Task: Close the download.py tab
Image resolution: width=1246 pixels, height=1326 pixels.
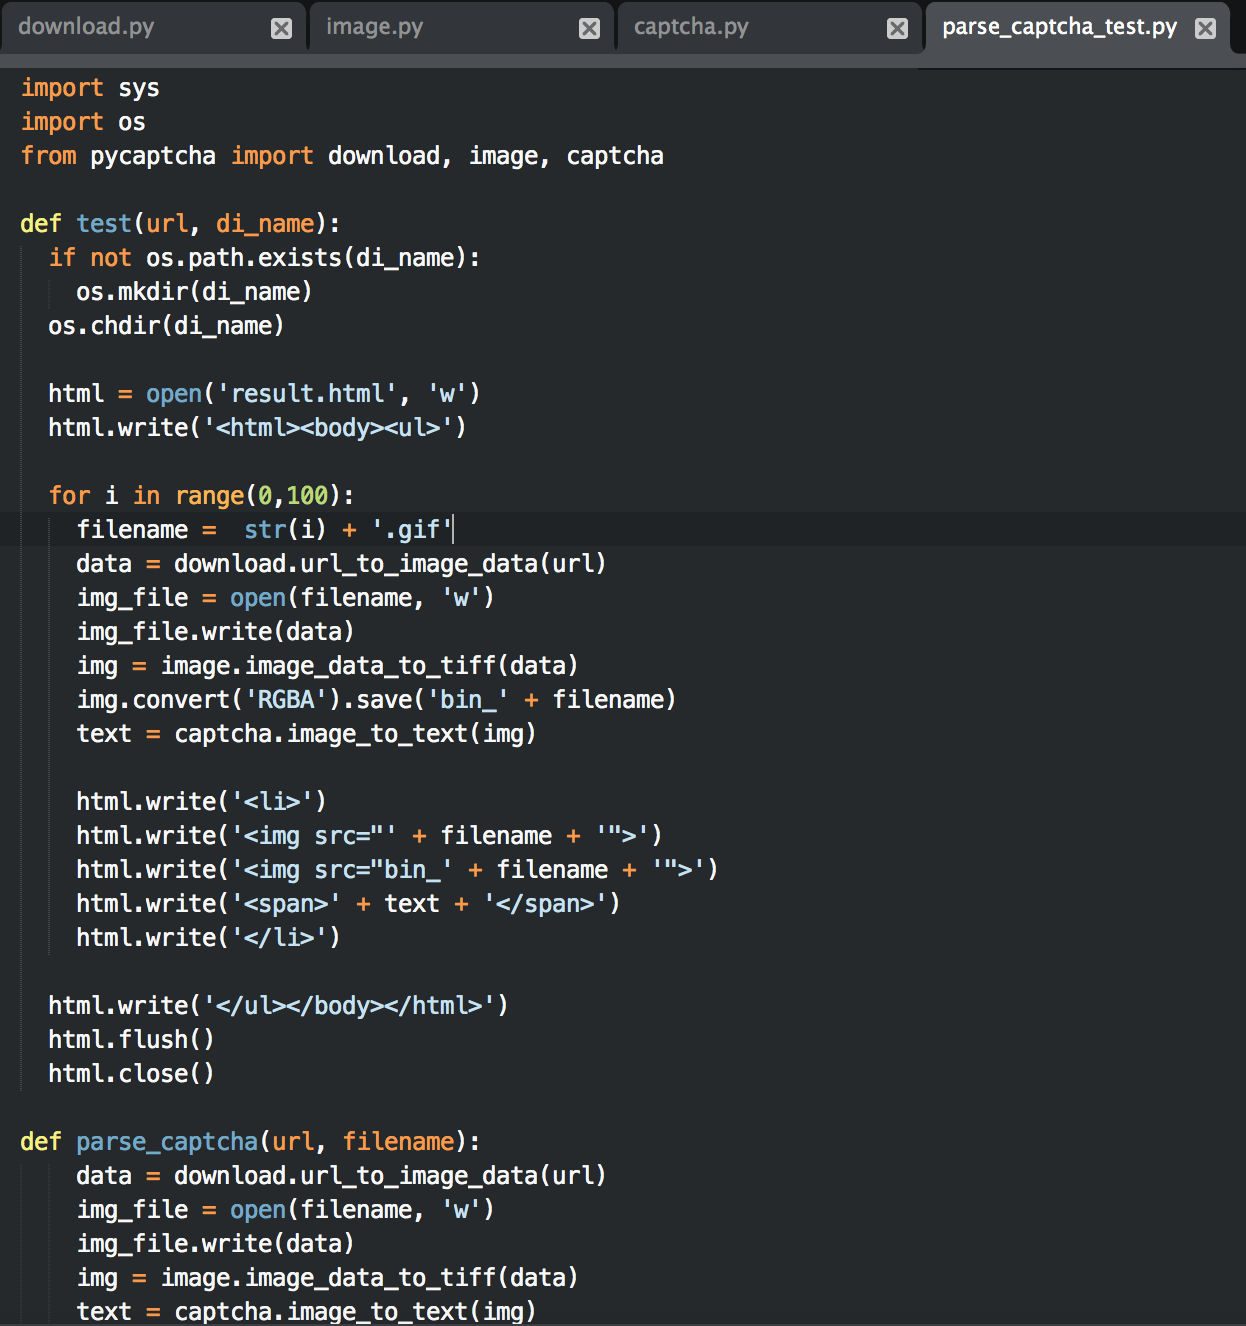Action: pyautogui.click(x=282, y=28)
